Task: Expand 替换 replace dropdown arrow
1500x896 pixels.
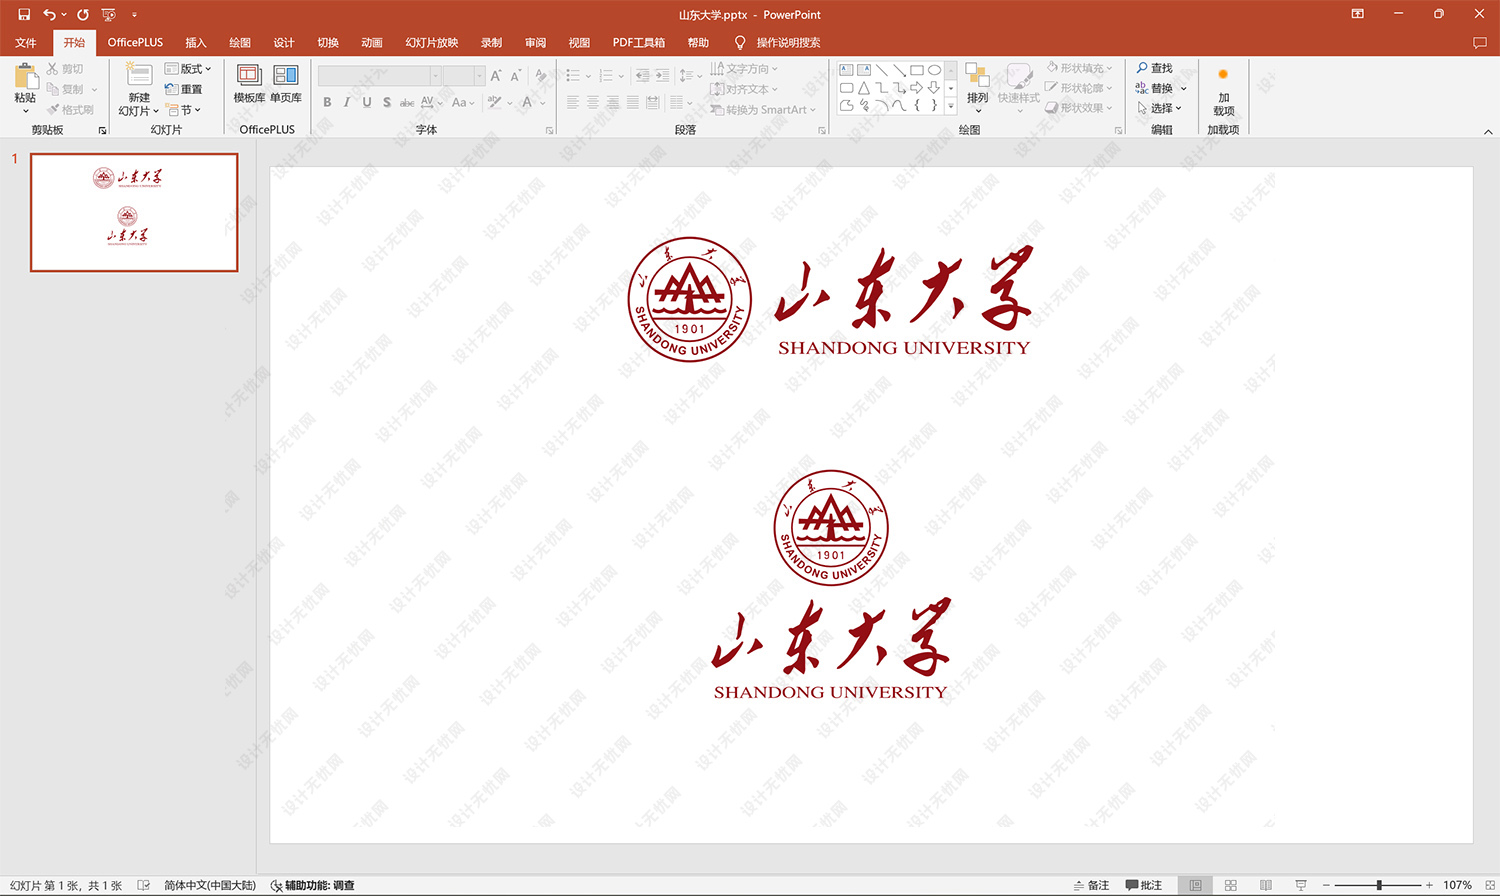Action: coord(1184,88)
